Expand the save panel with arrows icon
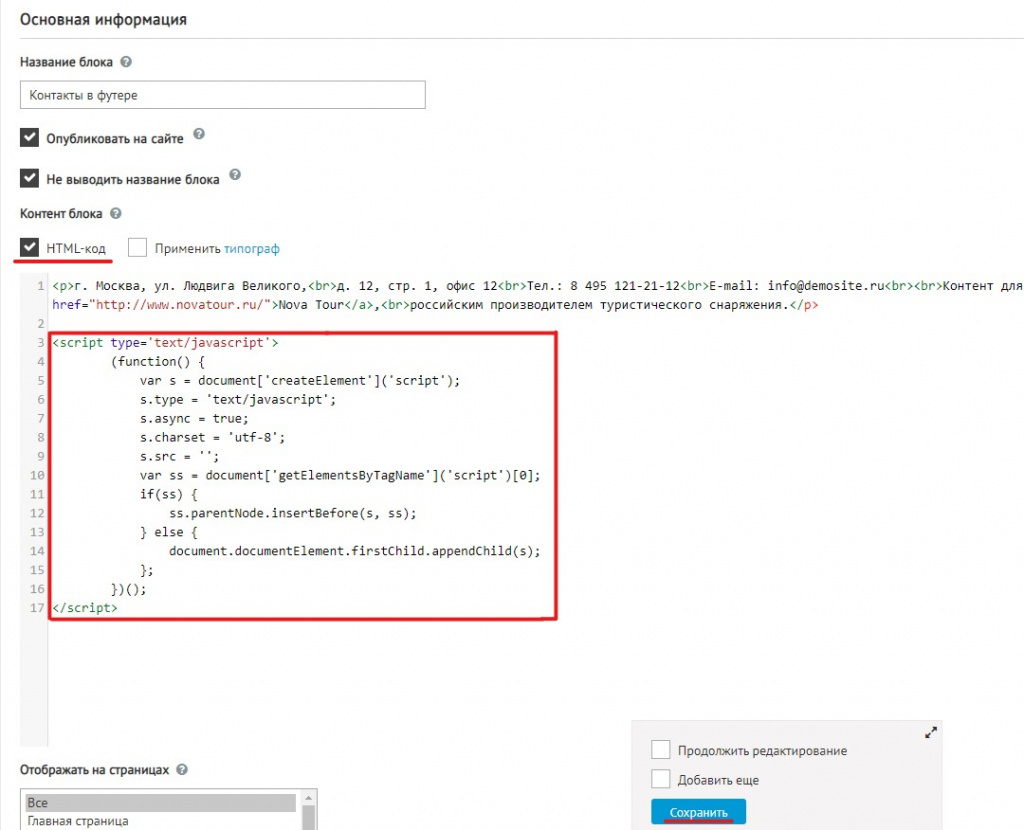Image resolution: width=1024 pixels, height=830 pixels. point(931,733)
